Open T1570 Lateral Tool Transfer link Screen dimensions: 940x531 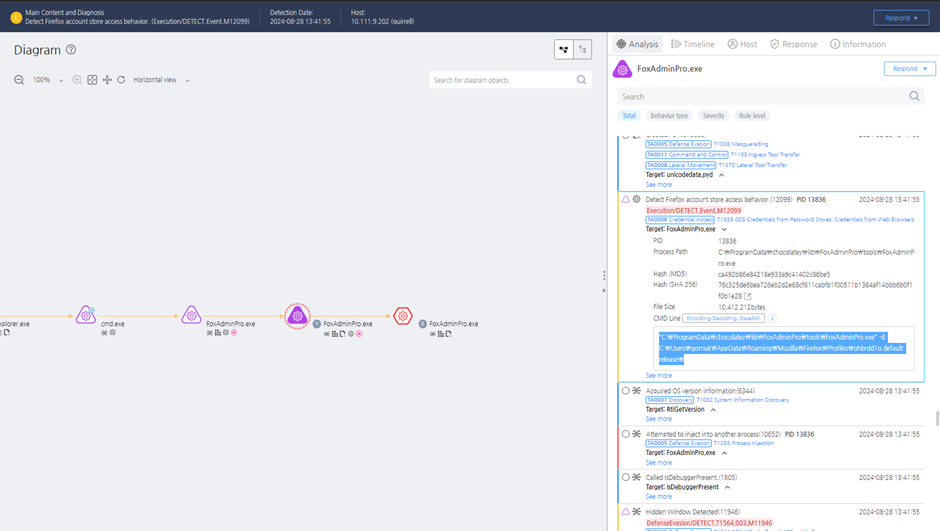click(x=753, y=165)
